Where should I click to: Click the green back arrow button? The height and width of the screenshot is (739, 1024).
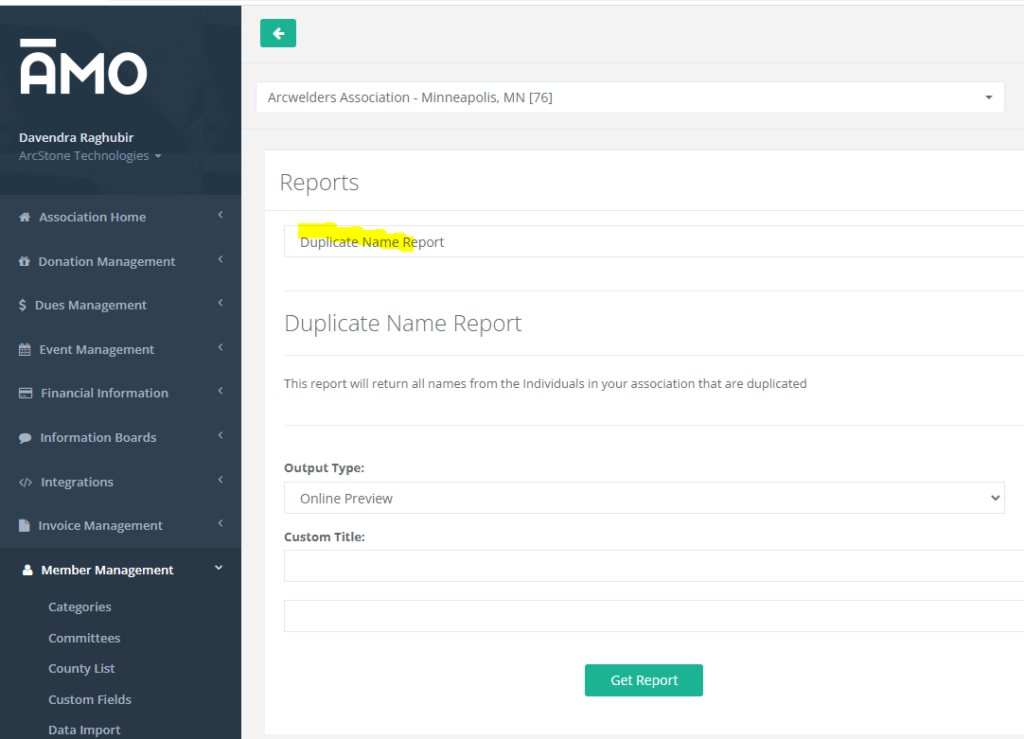click(278, 33)
